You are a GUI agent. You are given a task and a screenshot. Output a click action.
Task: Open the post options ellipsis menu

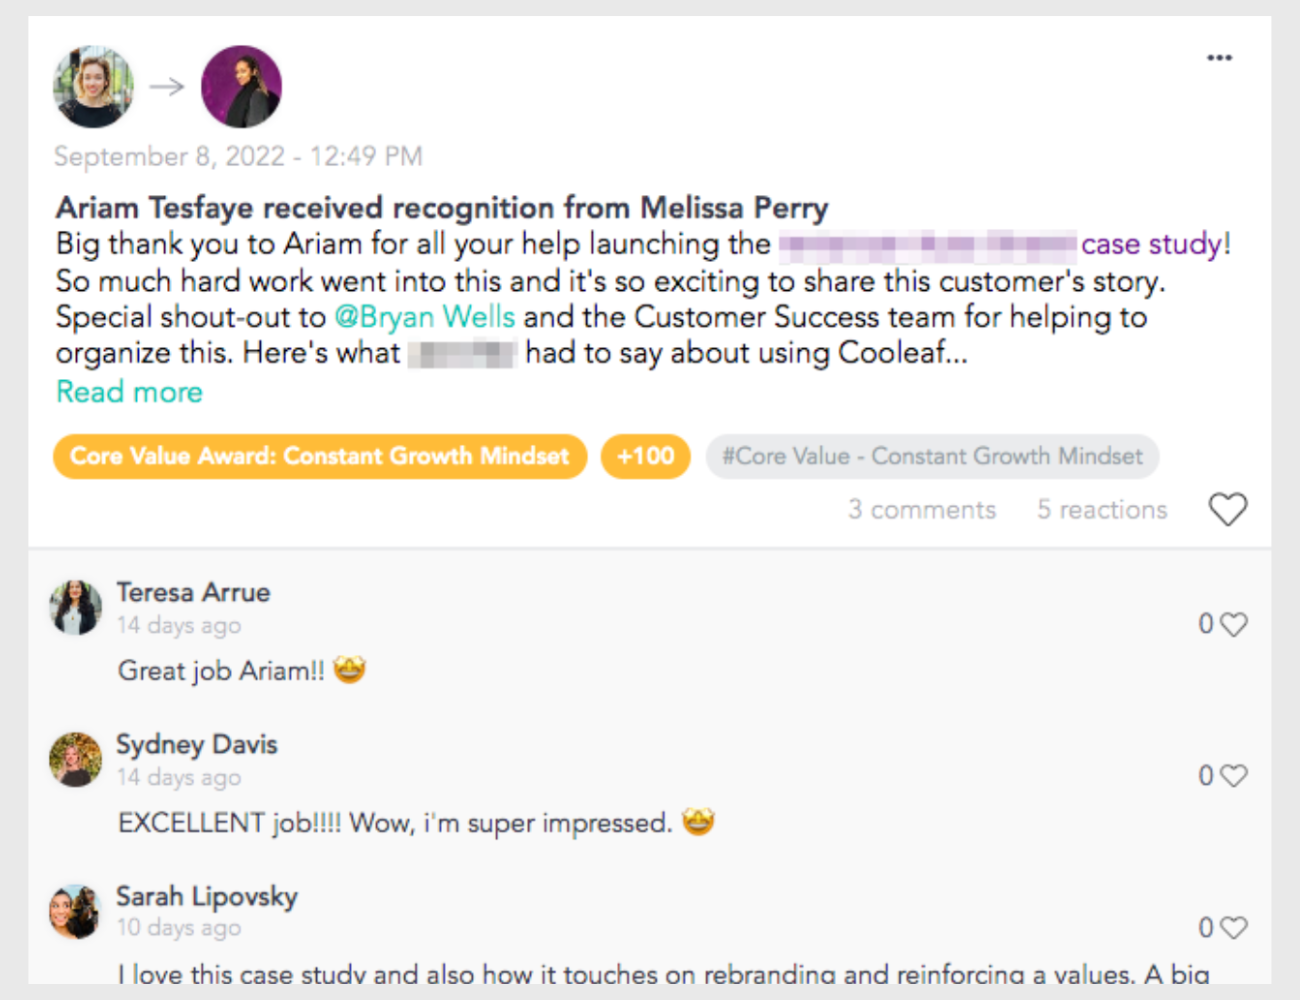(1219, 57)
